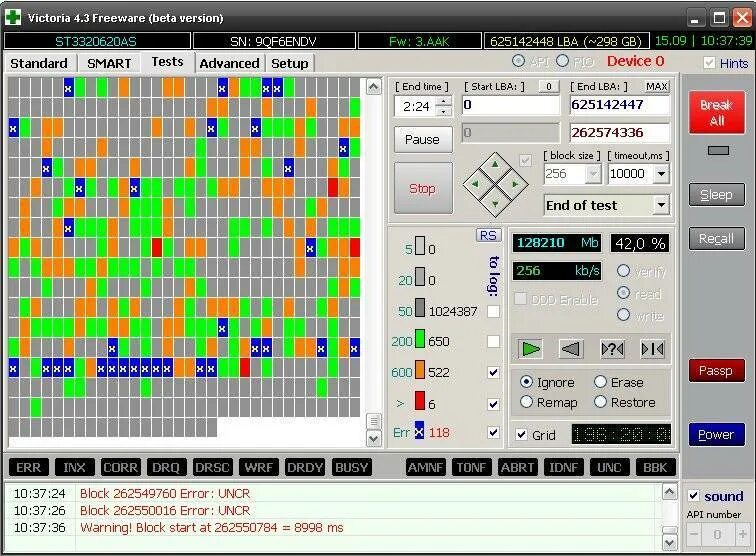Click the left arrow of the navigation diamond
The image size is (756, 556).
(x=475, y=184)
